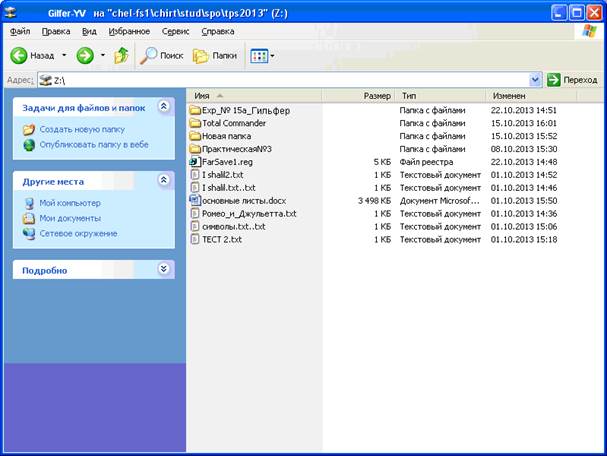Go back with the green Назад arrow
The height and width of the screenshot is (456, 607).
tap(18, 56)
